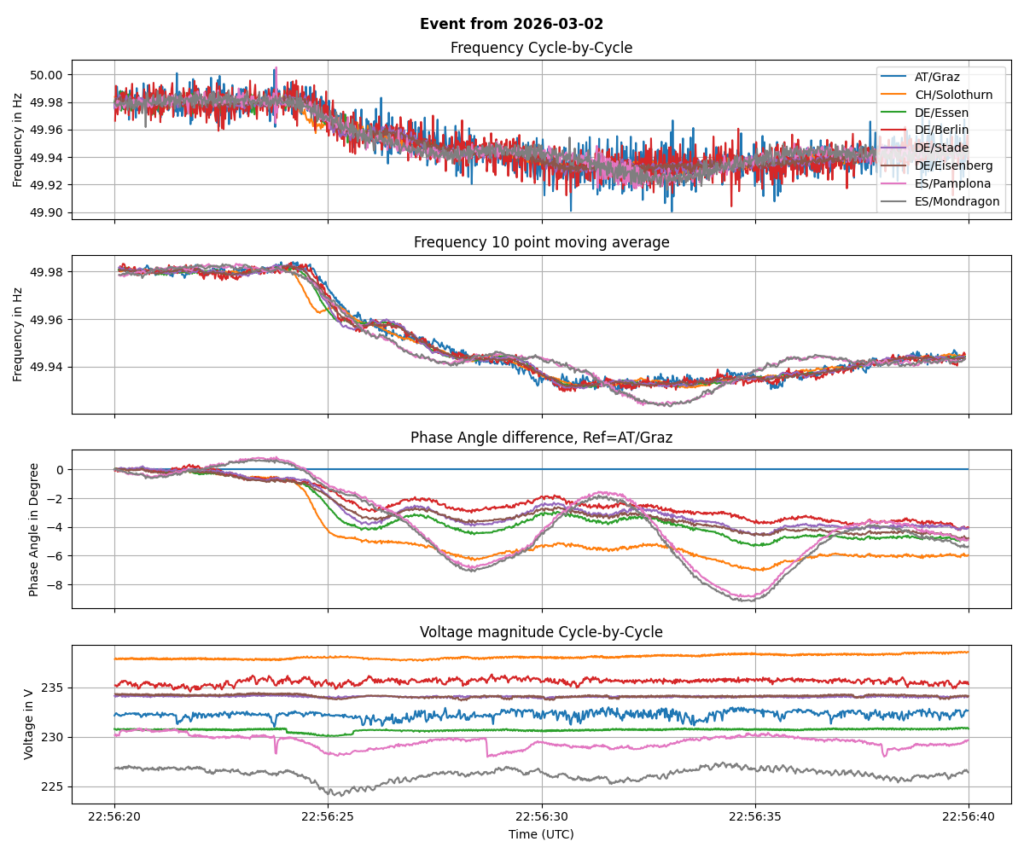Click the gray line swatch for ES/Mondragon
The width and height of the screenshot is (1024, 853).
[x=893, y=201]
